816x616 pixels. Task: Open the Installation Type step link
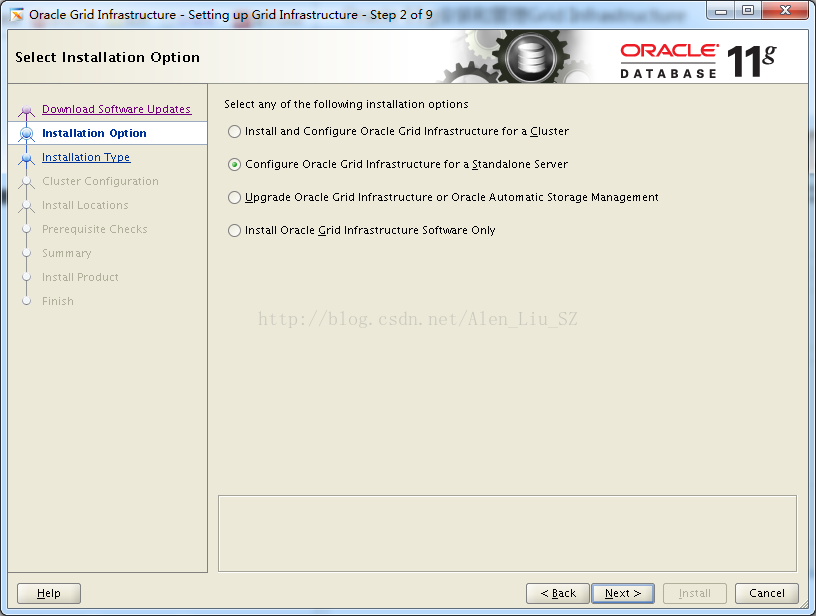86,157
